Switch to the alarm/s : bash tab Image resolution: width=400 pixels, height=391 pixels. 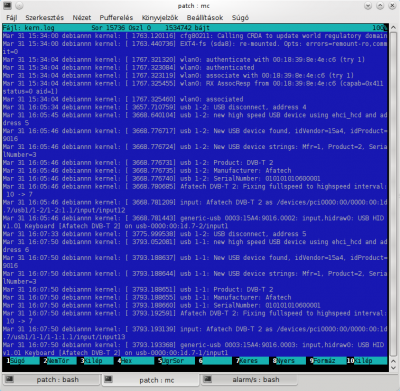coord(249,379)
